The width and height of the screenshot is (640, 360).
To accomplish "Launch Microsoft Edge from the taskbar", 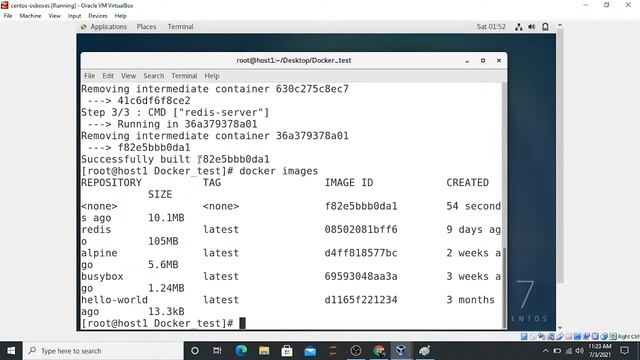I will tap(241, 351).
